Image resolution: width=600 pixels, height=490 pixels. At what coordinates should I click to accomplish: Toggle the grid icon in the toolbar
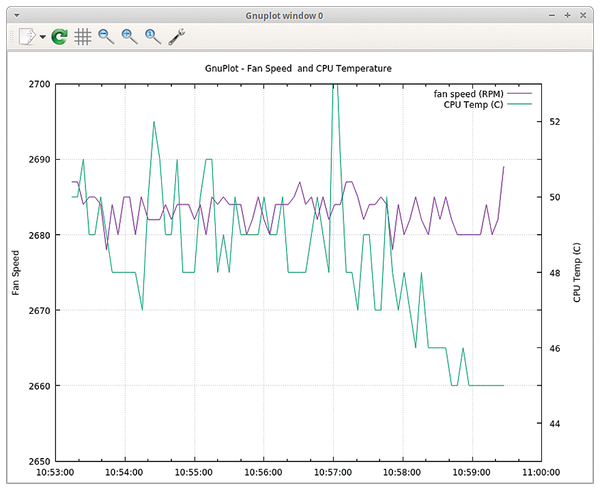(x=83, y=37)
